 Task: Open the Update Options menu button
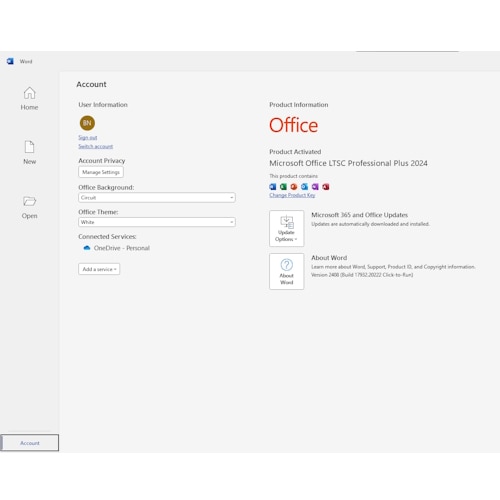point(287,228)
